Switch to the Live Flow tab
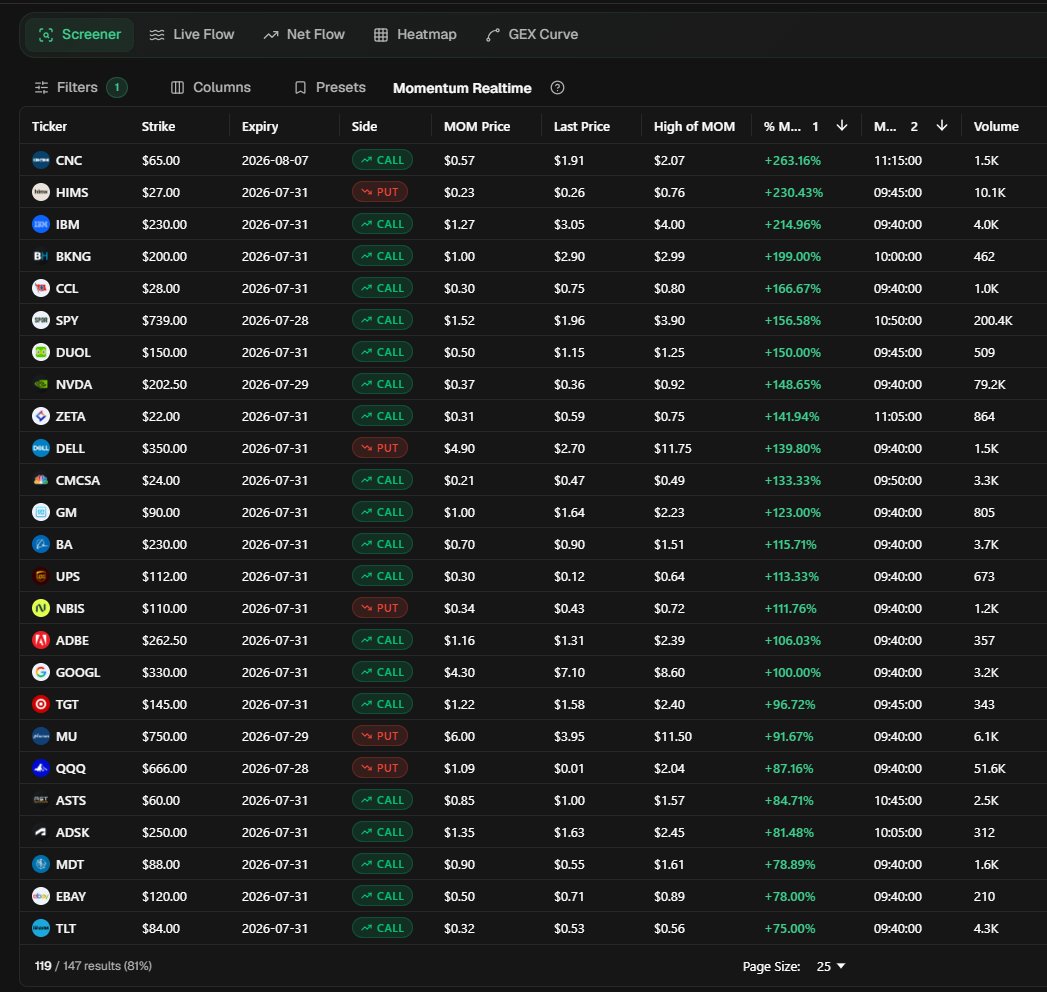1047x992 pixels. tap(192, 35)
